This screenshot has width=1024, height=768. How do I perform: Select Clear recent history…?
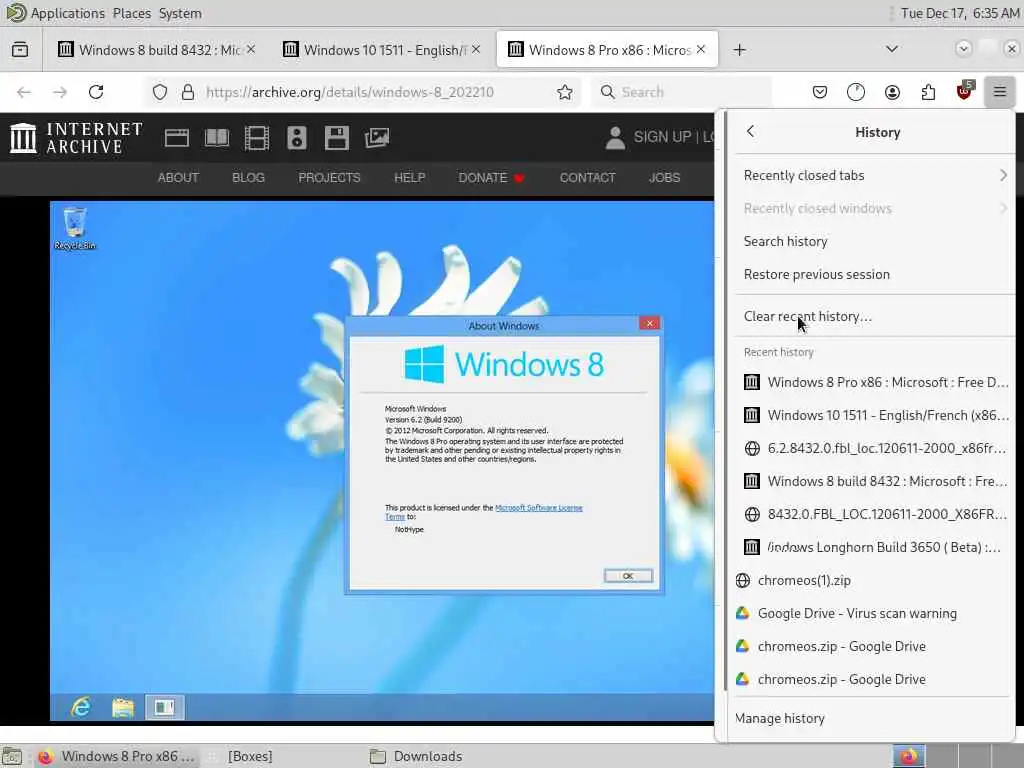coord(875,316)
